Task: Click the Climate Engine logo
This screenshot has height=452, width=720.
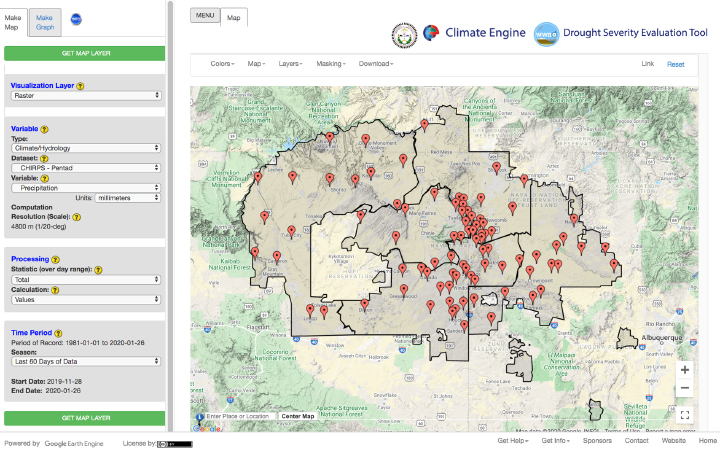Action: 469,33
